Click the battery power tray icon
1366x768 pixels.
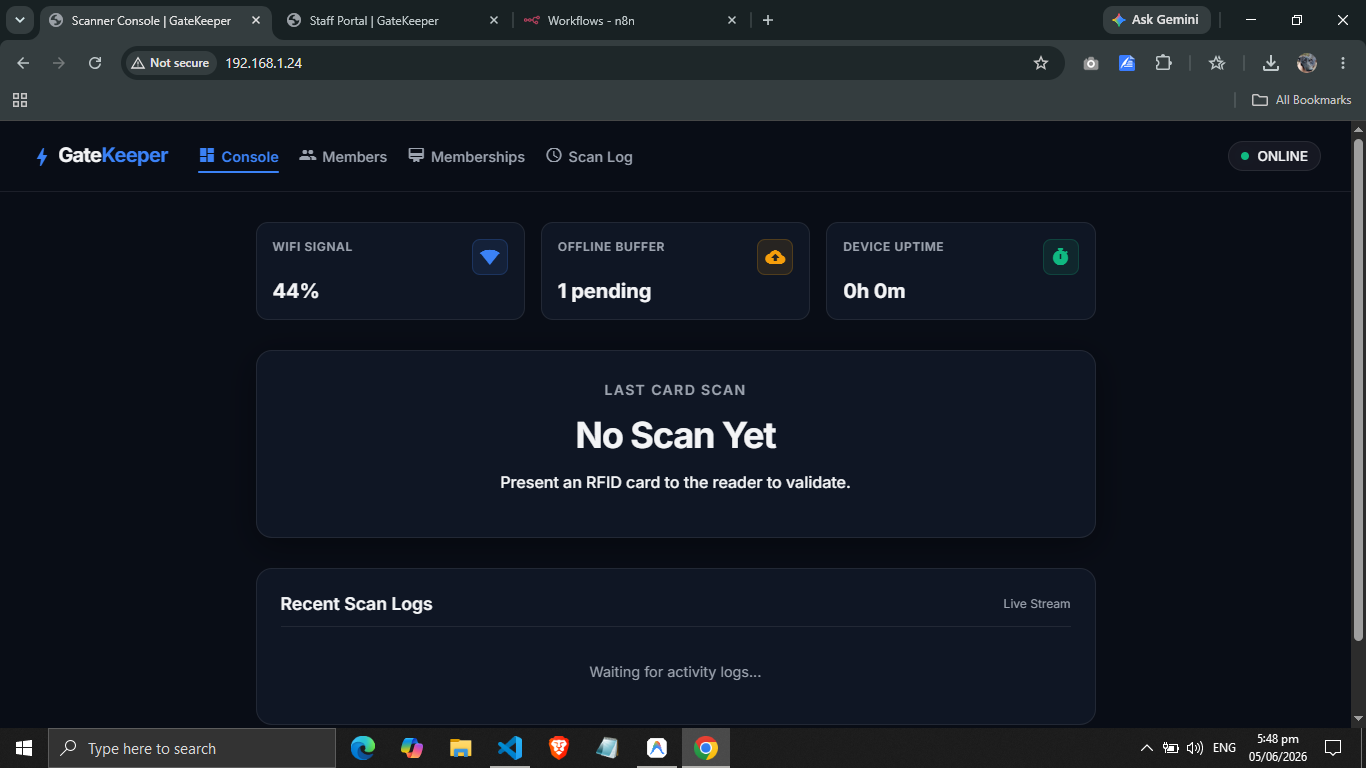click(1171, 748)
